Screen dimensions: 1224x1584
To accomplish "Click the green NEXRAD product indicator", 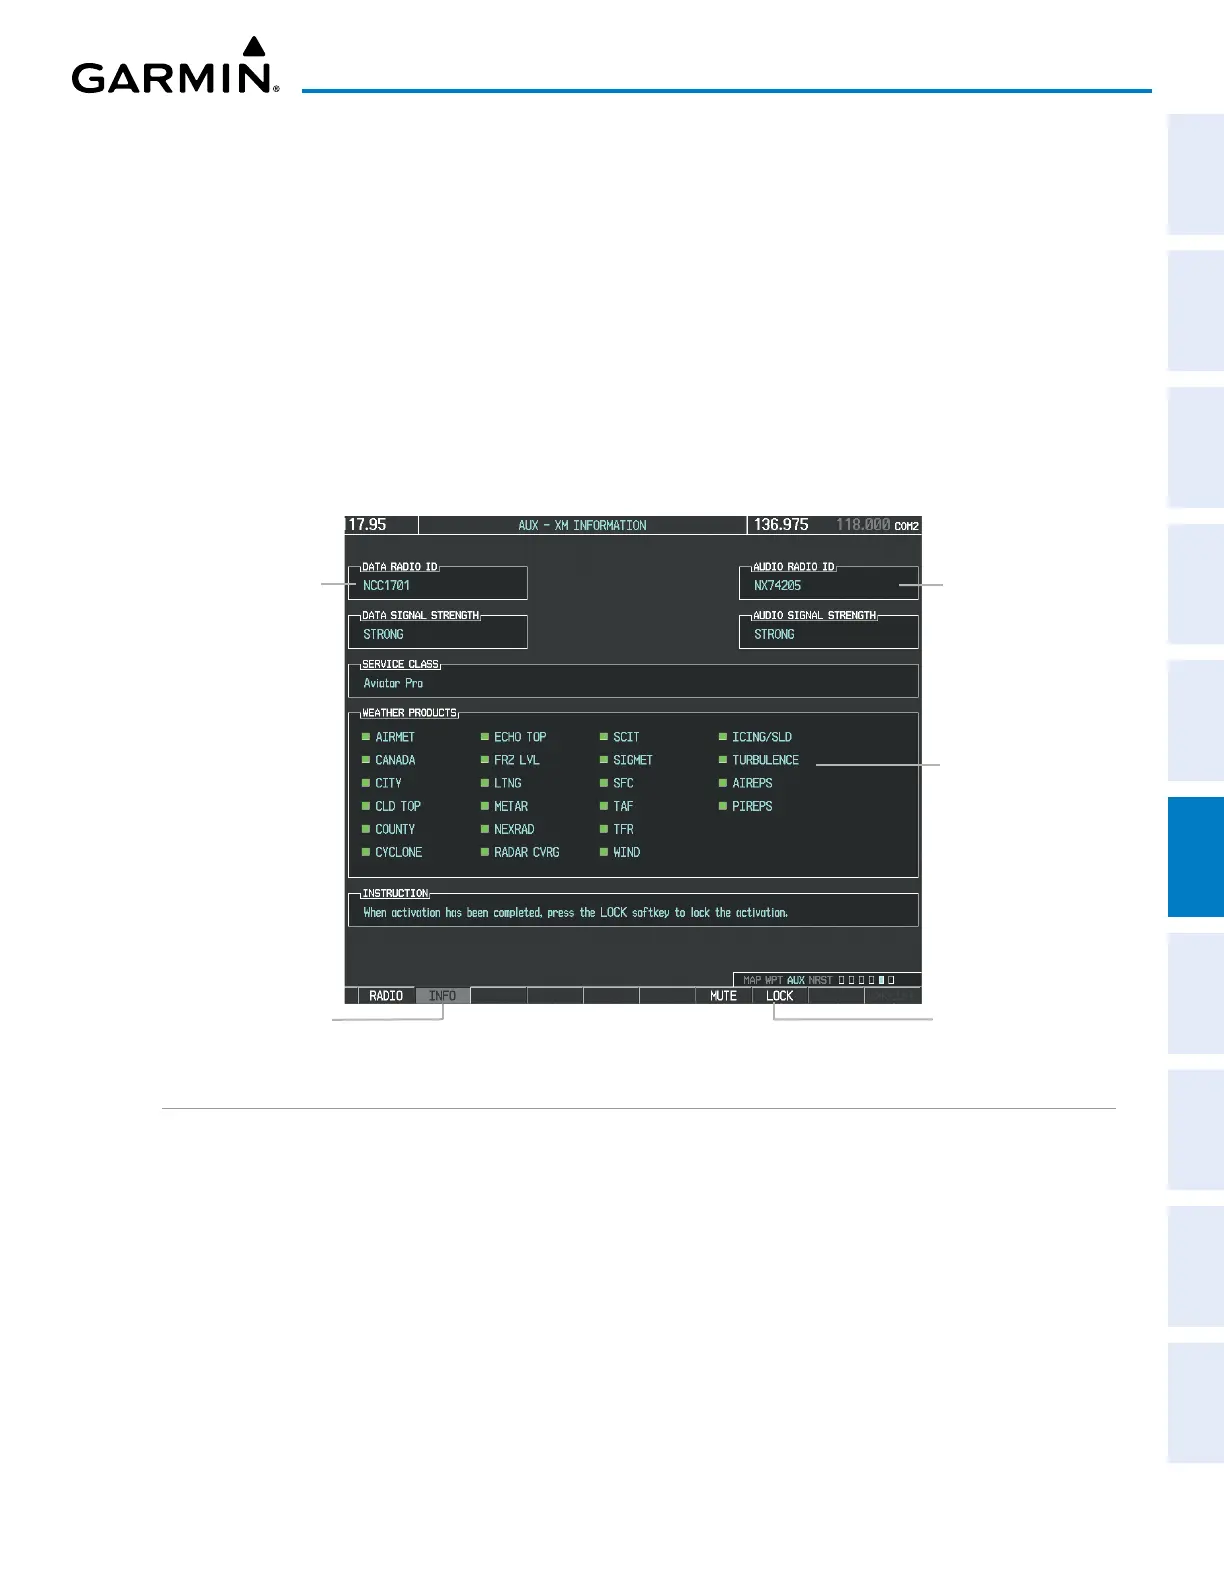I will coord(485,829).
